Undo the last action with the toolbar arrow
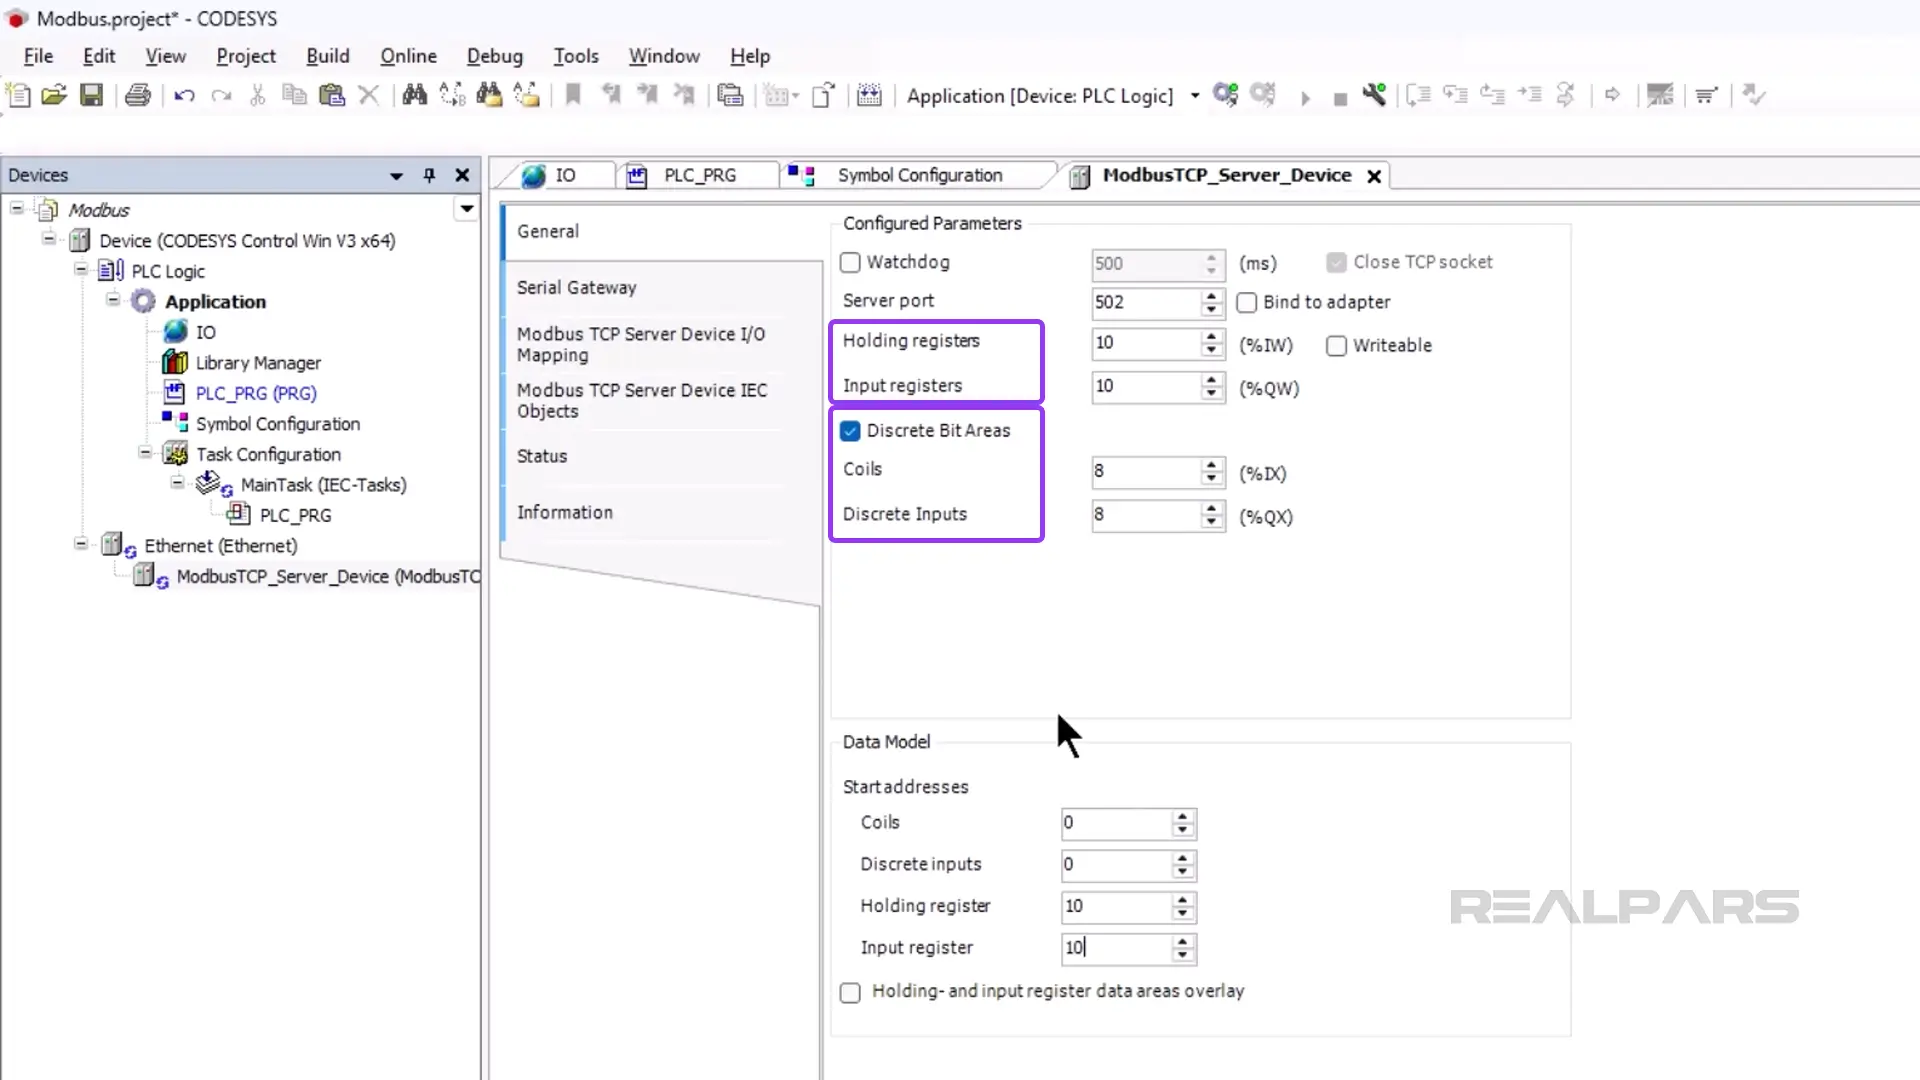Image resolution: width=1920 pixels, height=1080 pixels. 184,96
